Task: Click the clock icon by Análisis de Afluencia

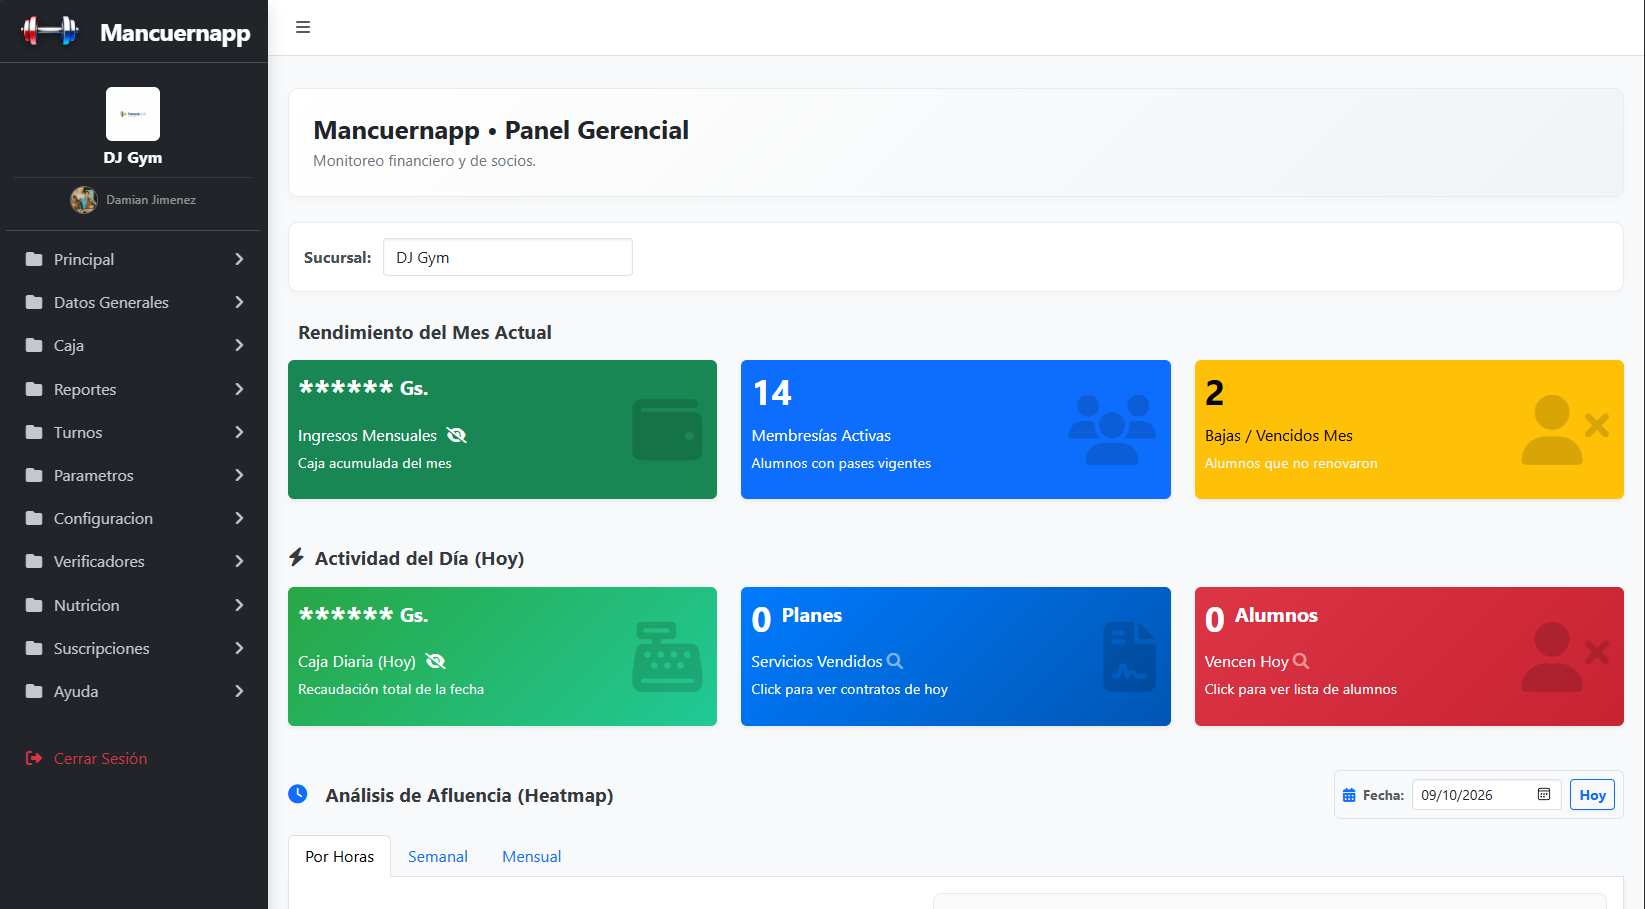Action: tap(298, 794)
